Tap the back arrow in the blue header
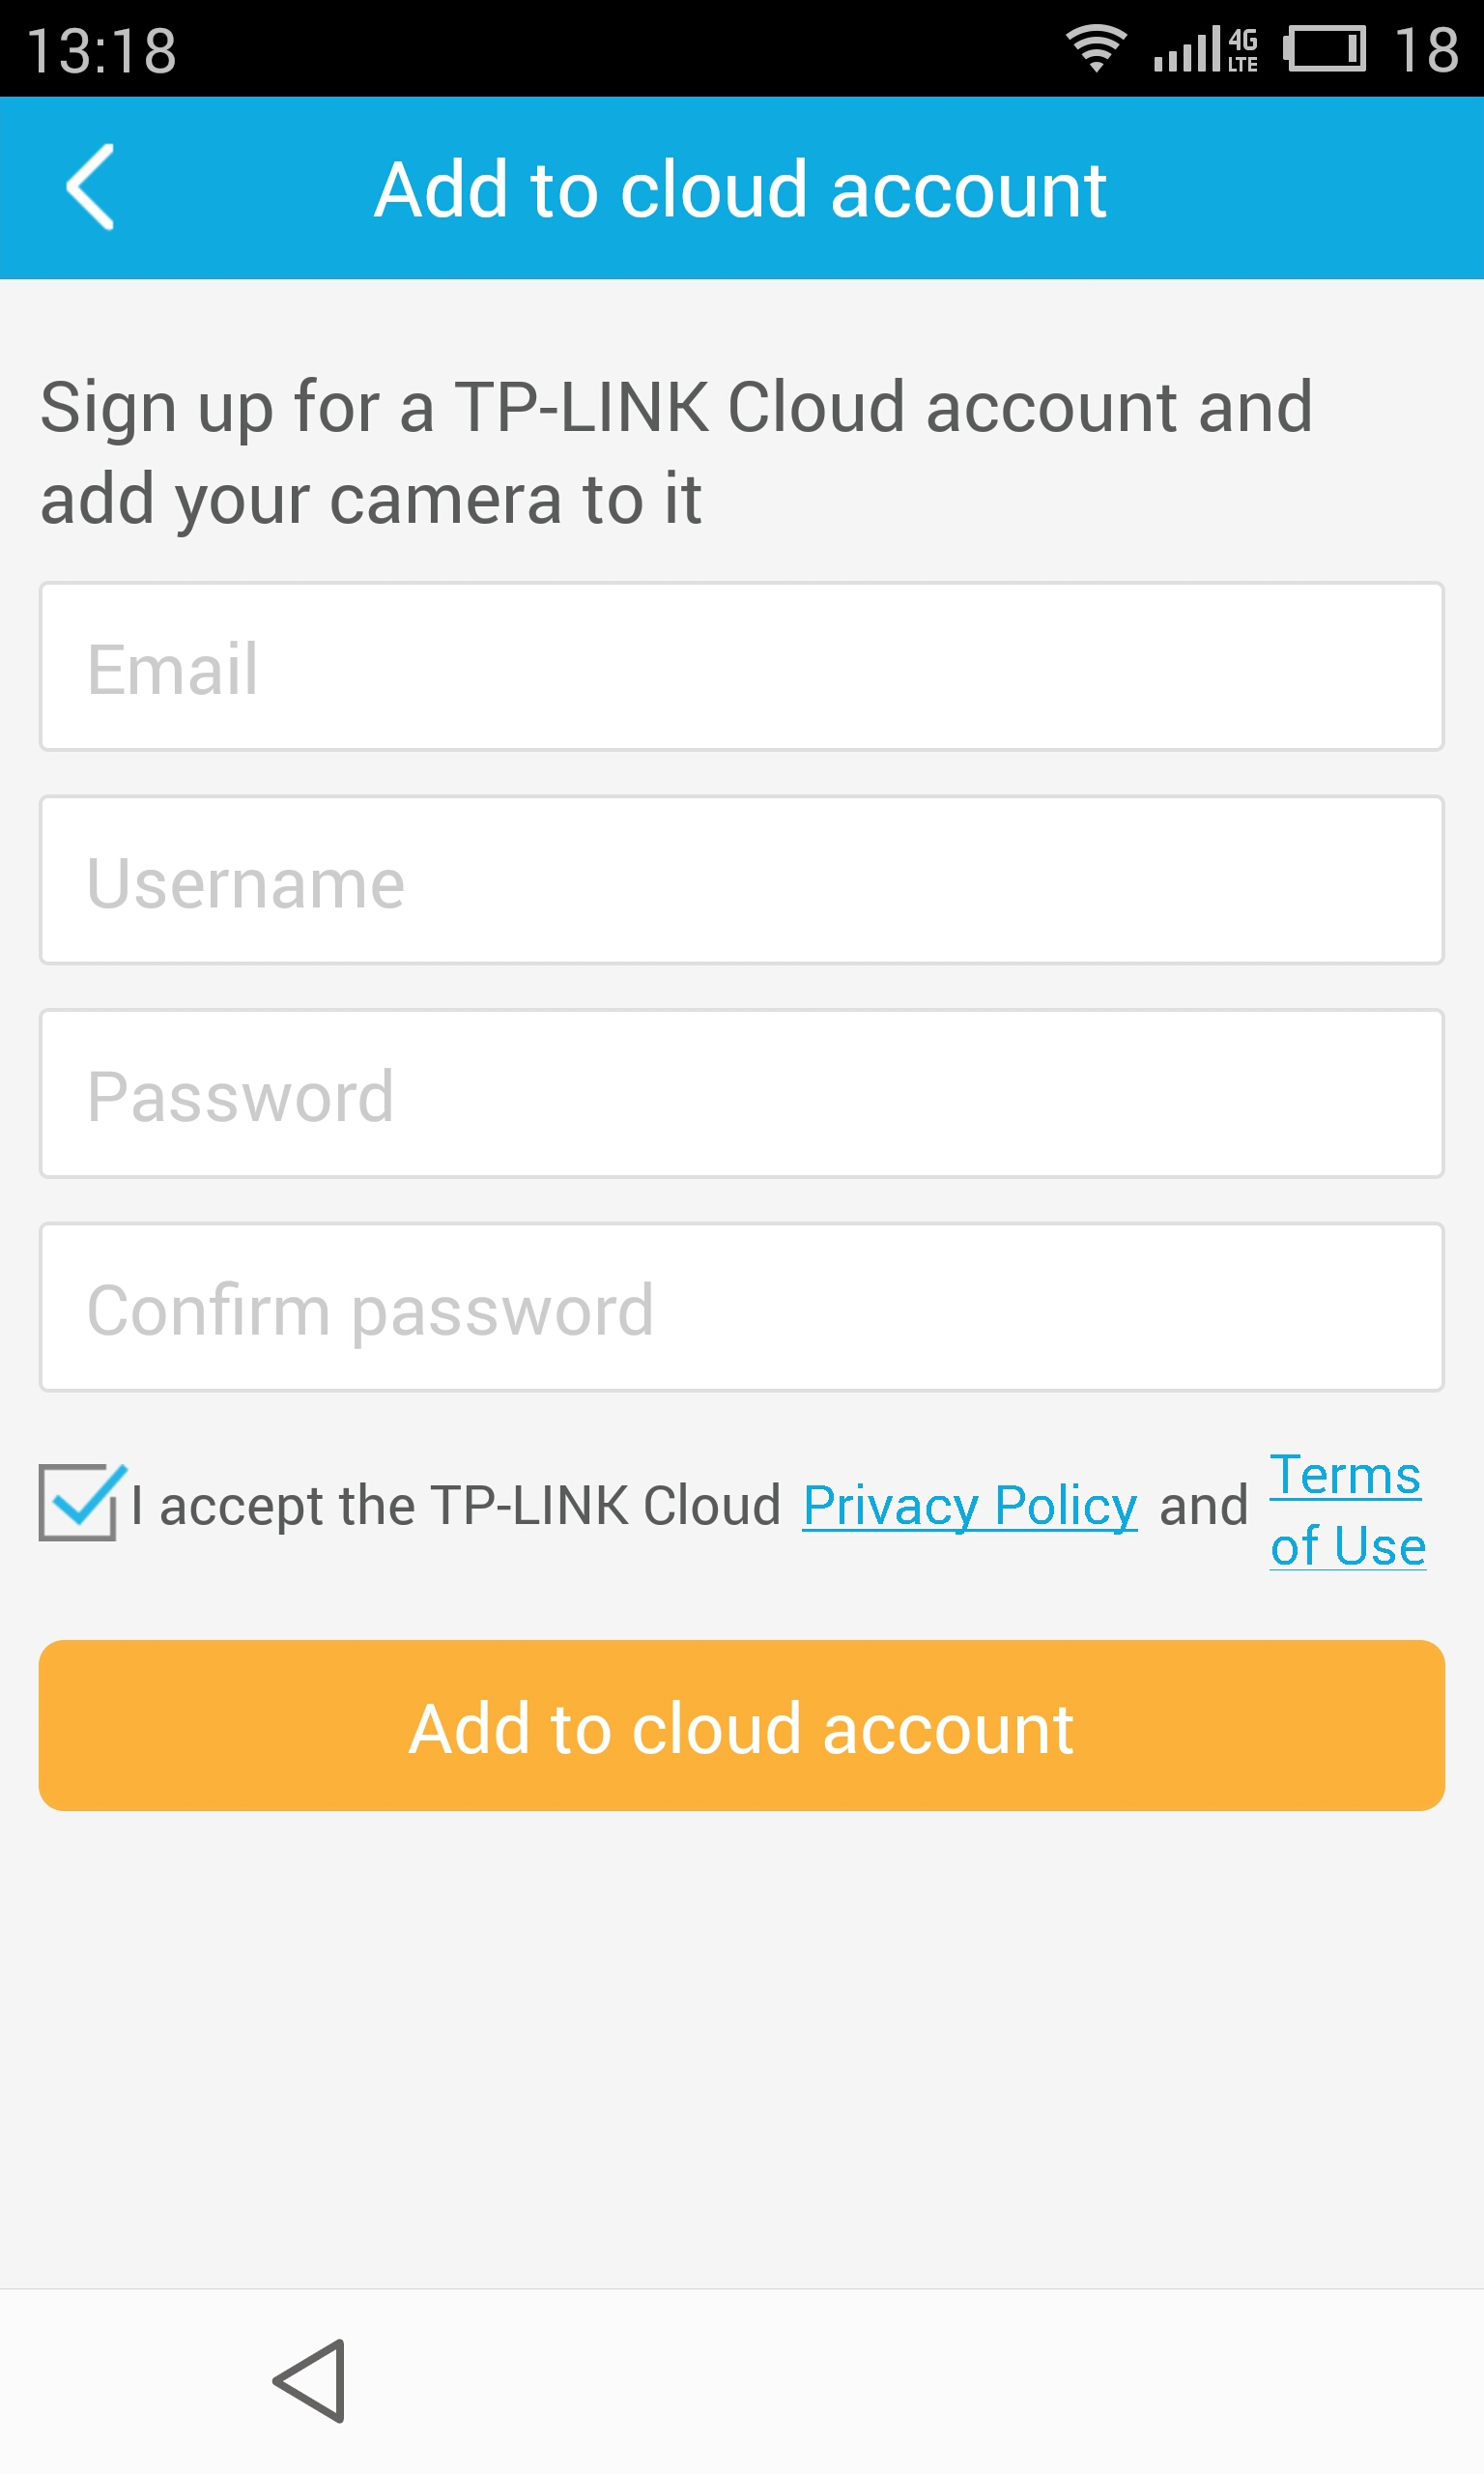The height and width of the screenshot is (2474, 1484). [90, 187]
